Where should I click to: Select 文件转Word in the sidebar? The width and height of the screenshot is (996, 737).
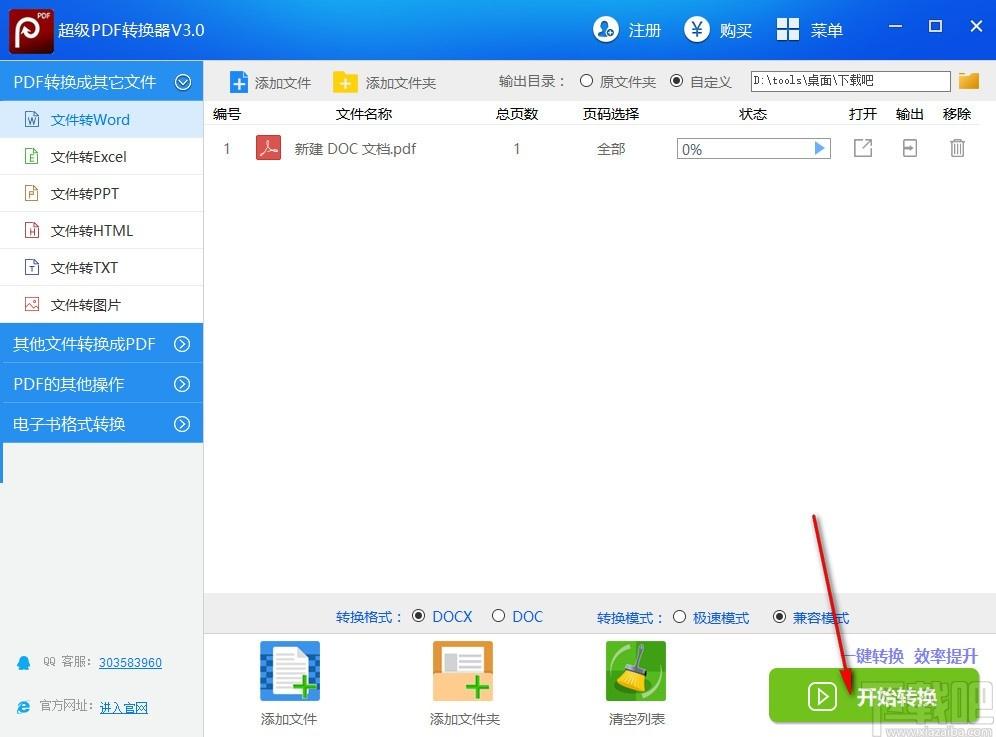pyautogui.click(x=102, y=119)
